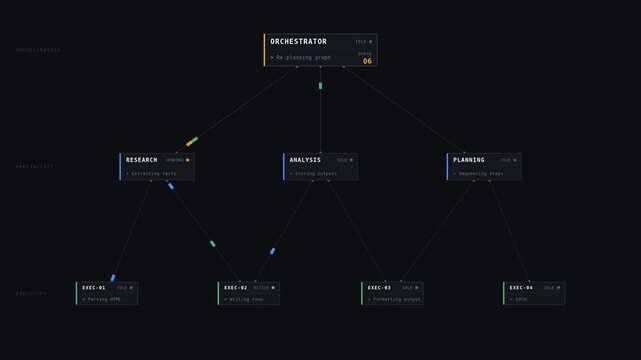Click green packet on Orchestrator–Analysis edge
Image resolution: width=641 pixels, height=360 pixels.
coord(320,86)
